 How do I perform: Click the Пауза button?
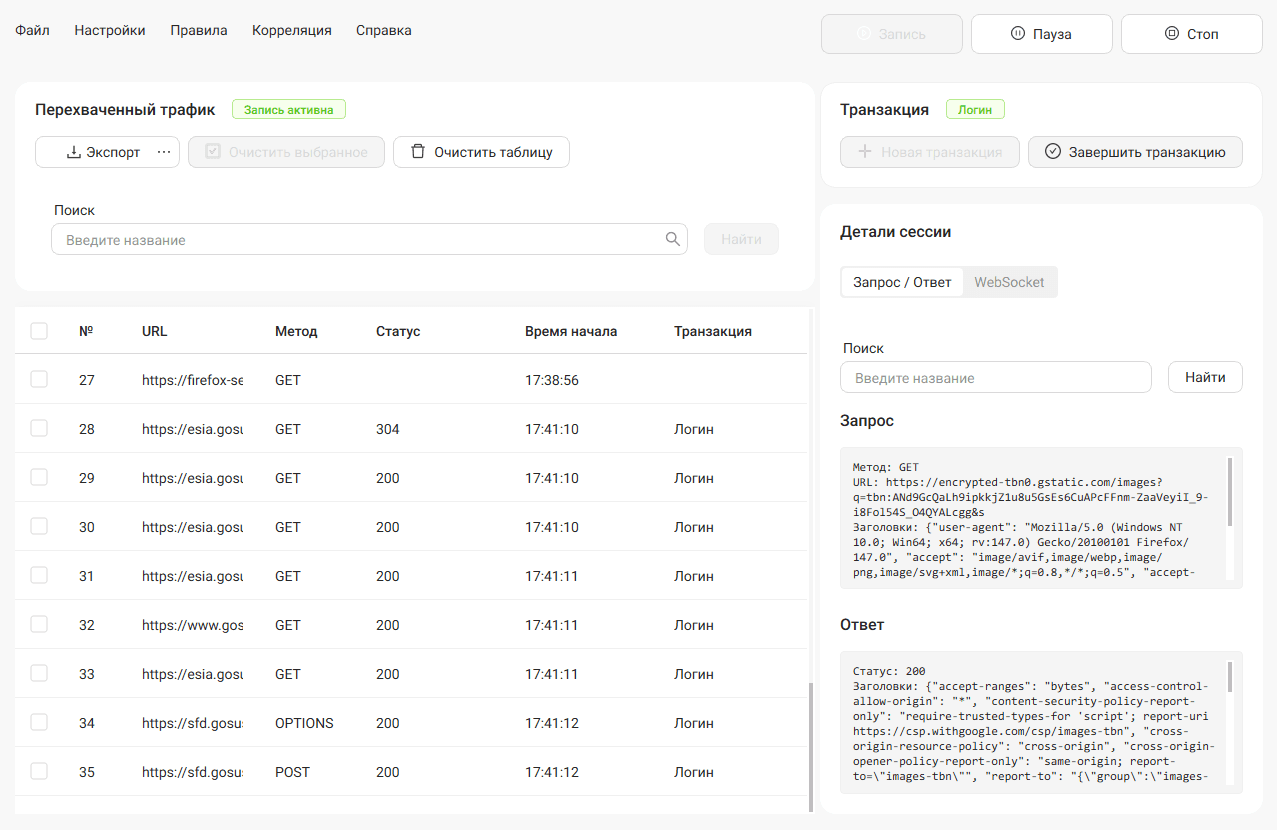pos(1042,34)
